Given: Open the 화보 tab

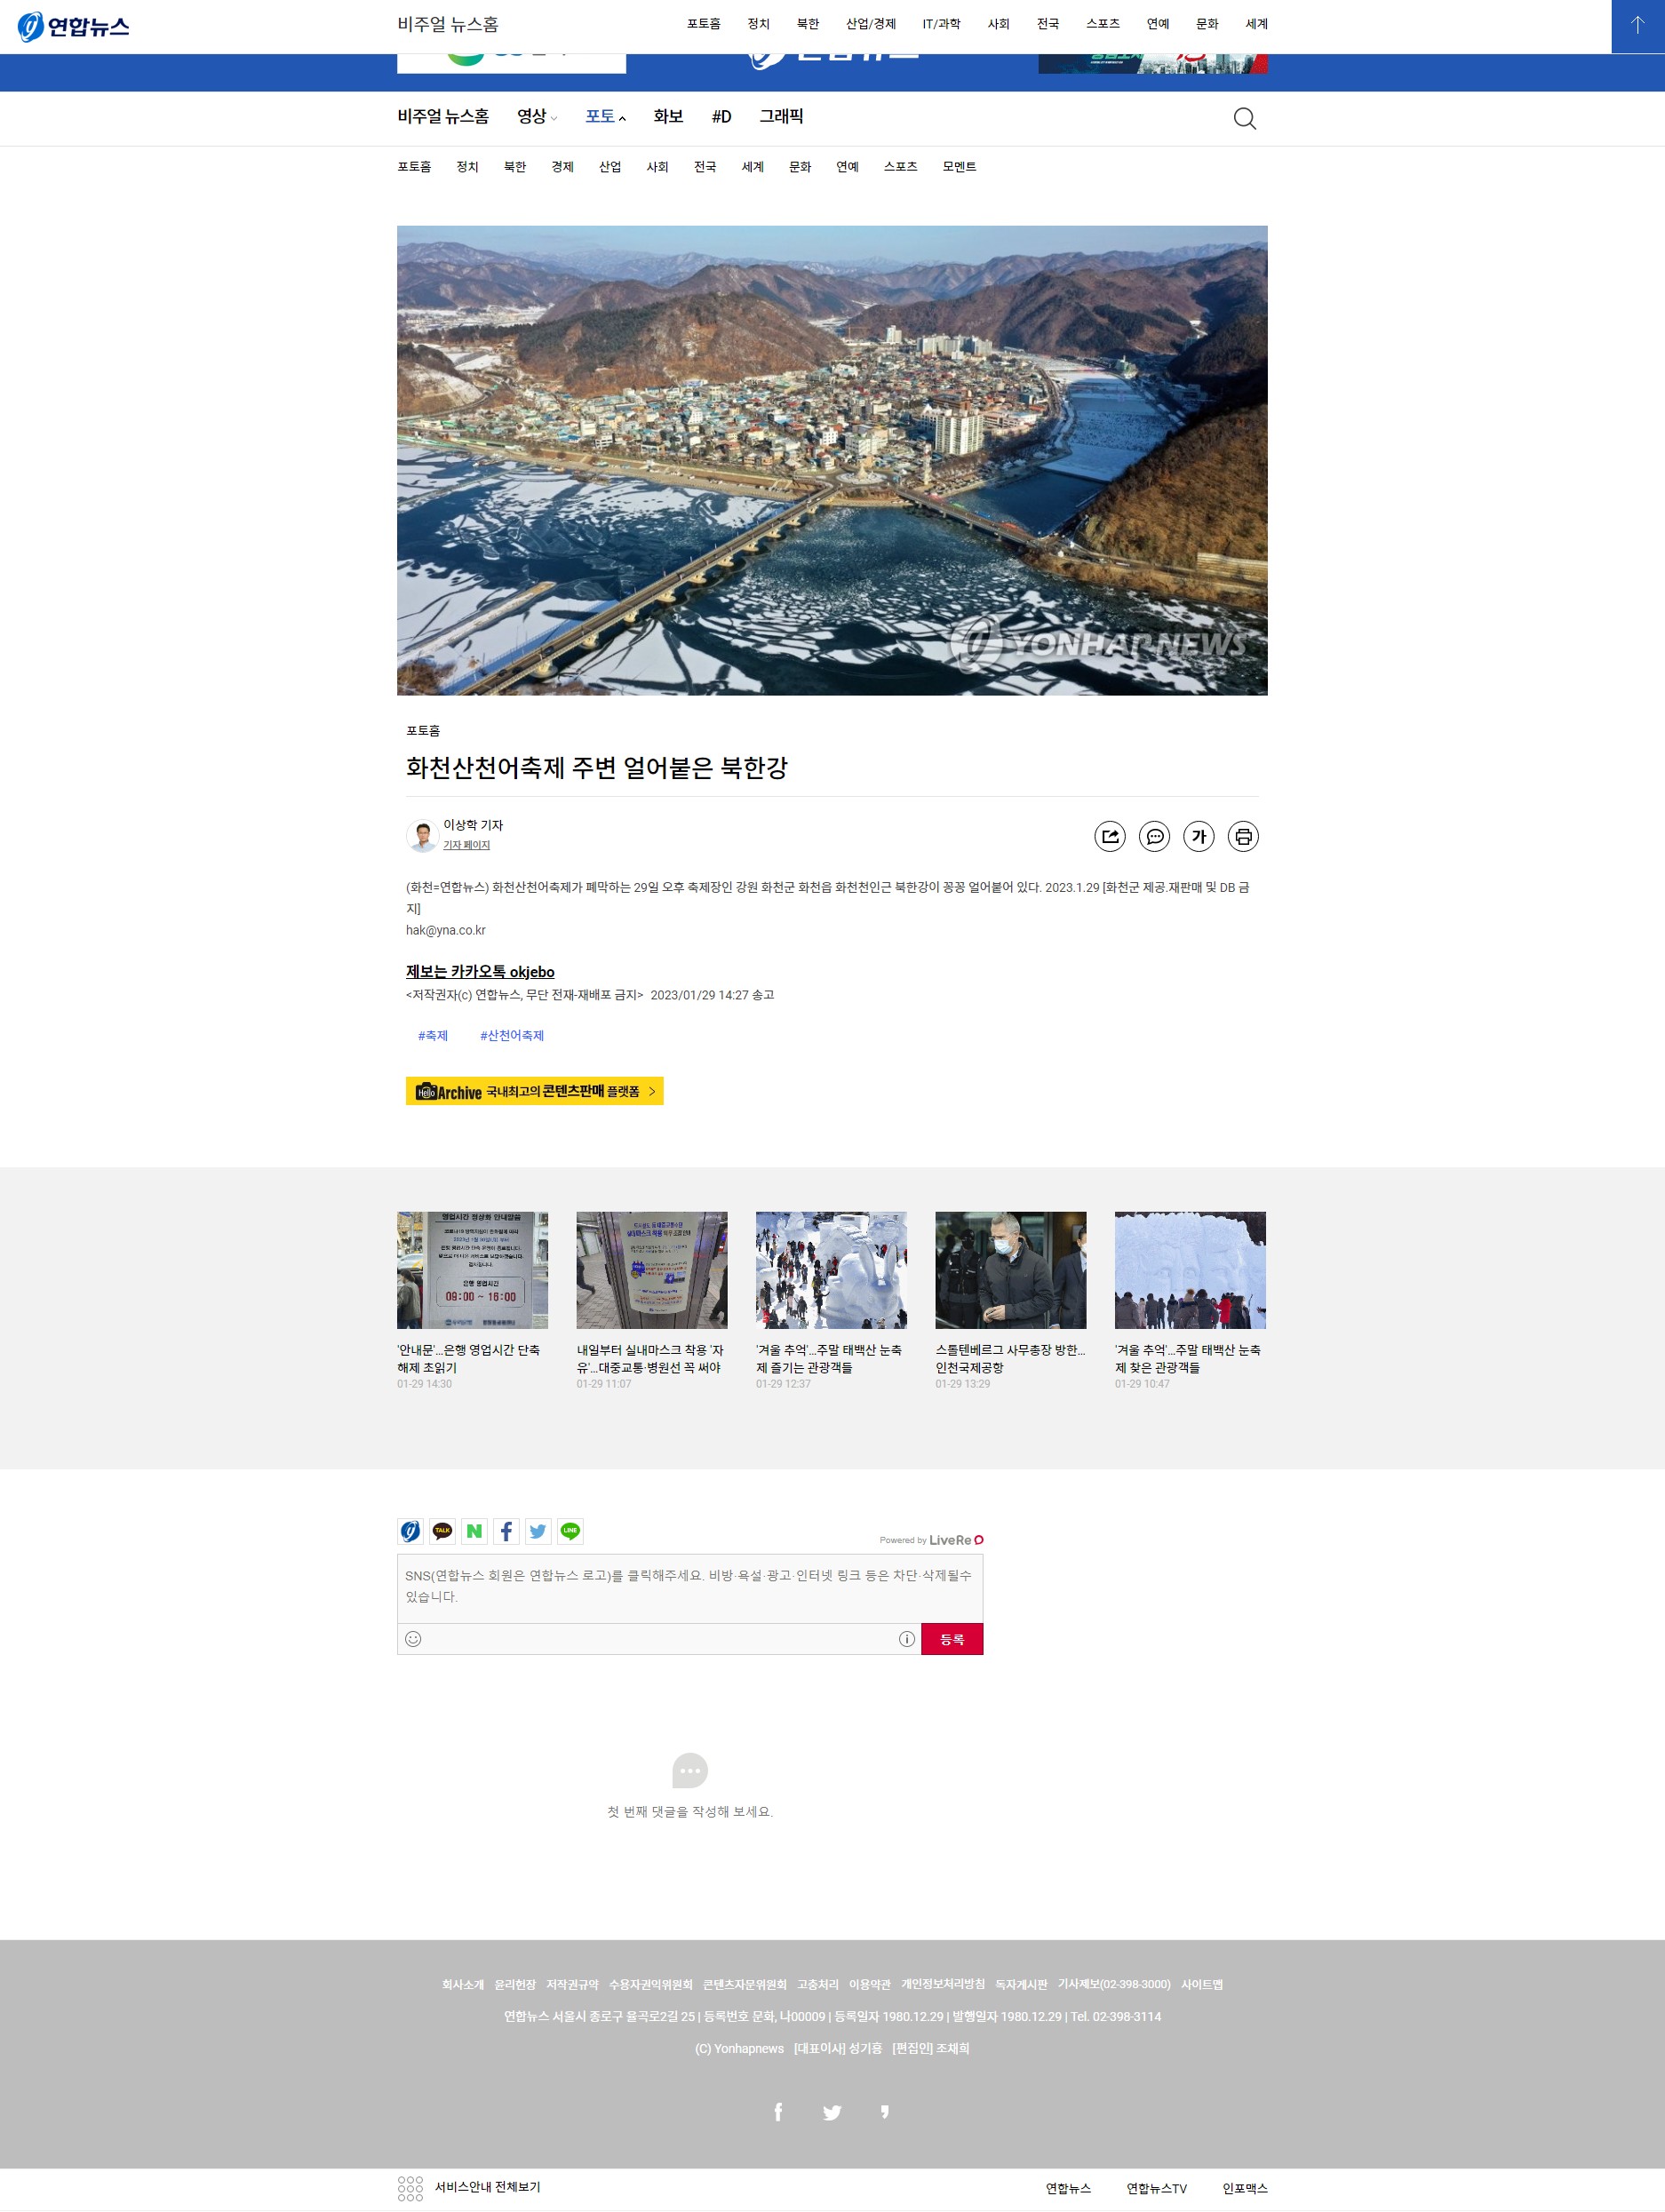Looking at the screenshot, I should (x=668, y=117).
